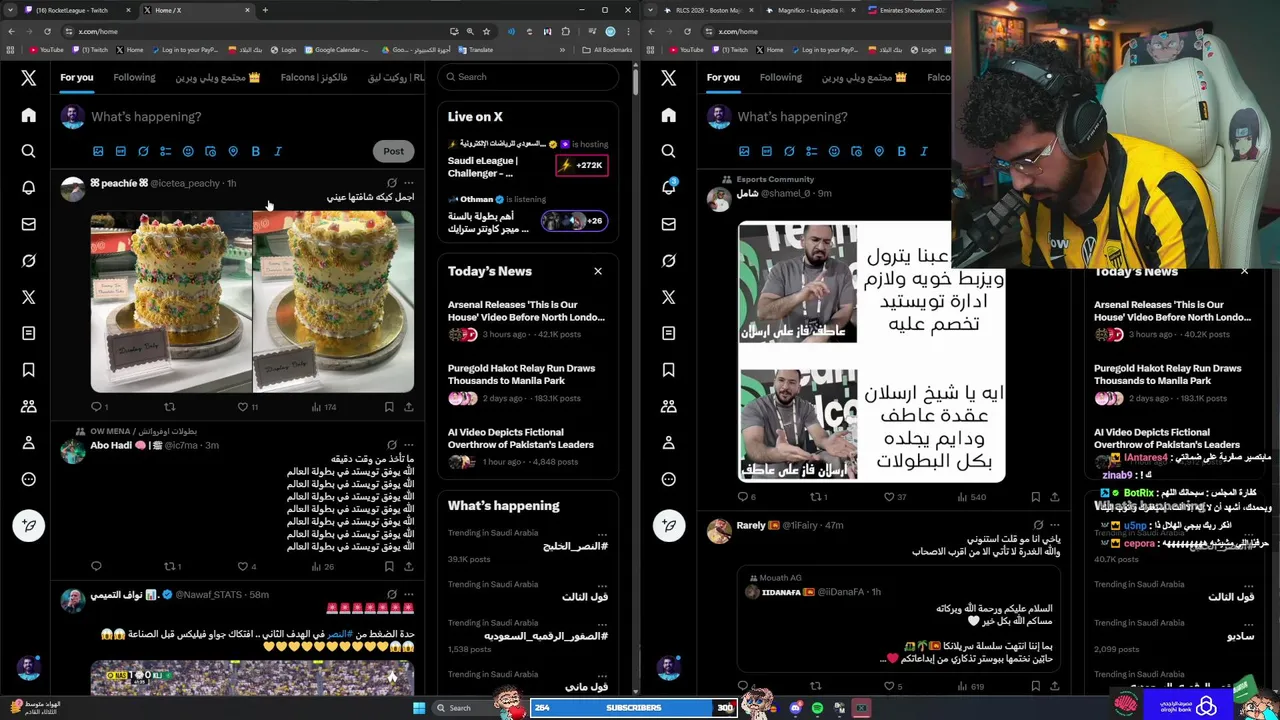Viewport: 1280px width, 720px height.
Task: Switch to Following tab in left window
Action: point(134,77)
